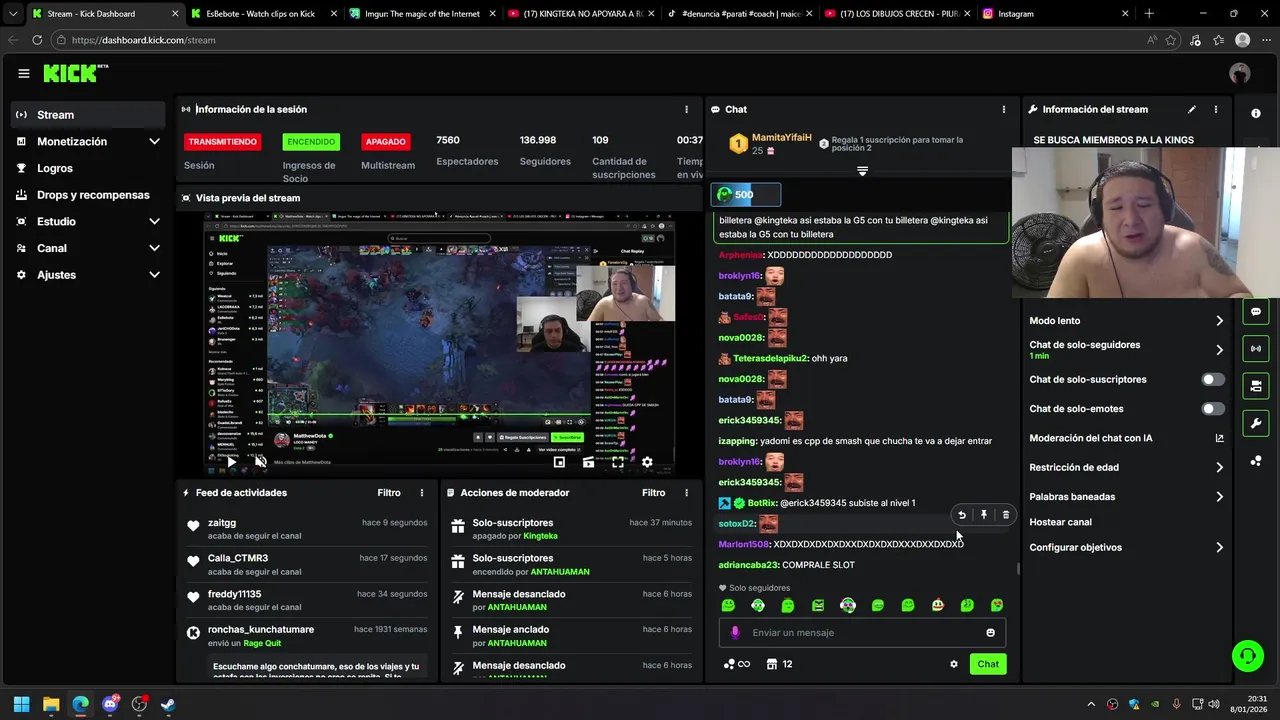Click Hostear canal
Screen dimensions: 1280x720
pyautogui.click(x=1061, y=522)
